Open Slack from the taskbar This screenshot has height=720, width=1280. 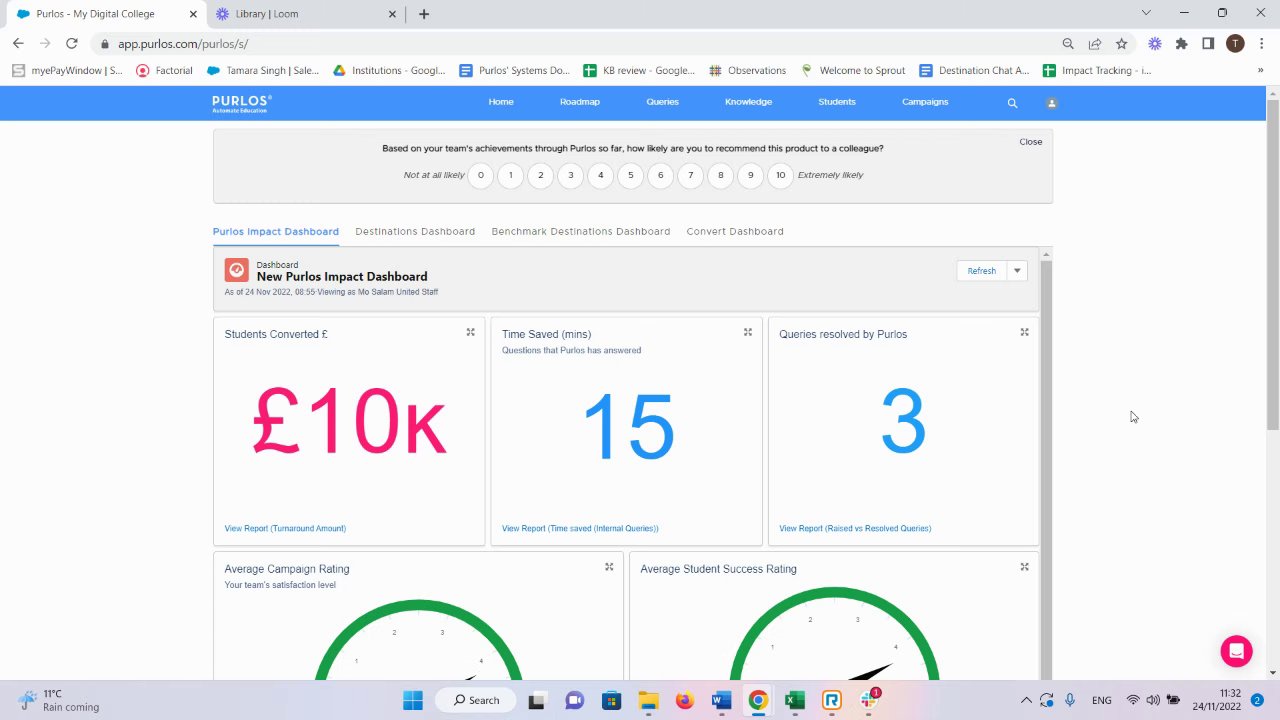(x=869, y=700)
